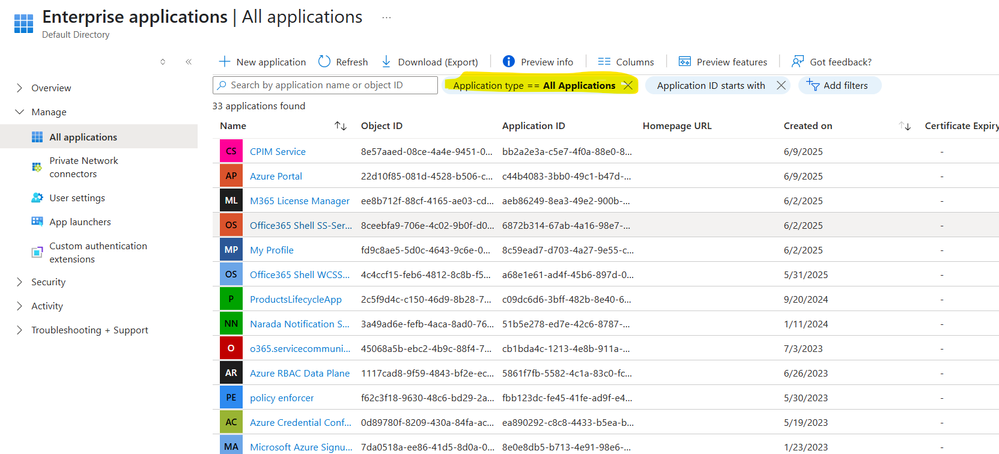Image resolution: width=999 pixels, height=454 pixels.
Task: Click the P tile for ProductsLifecycleApp
Action: coord(231,299)
